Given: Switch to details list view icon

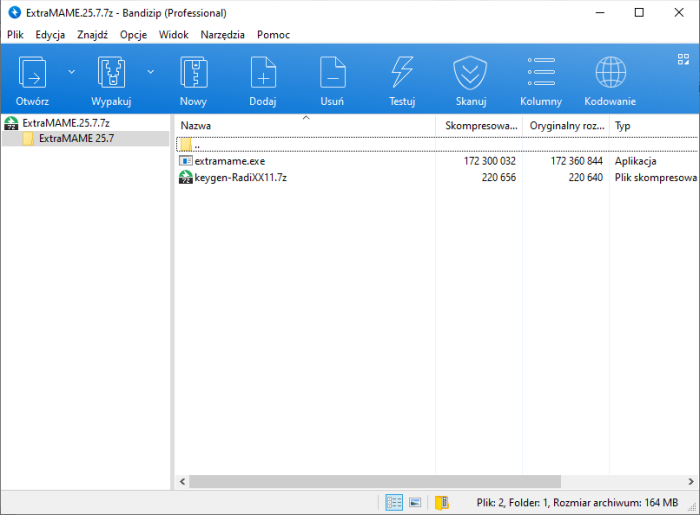Looking at the screenshot, I should [394, 503].
